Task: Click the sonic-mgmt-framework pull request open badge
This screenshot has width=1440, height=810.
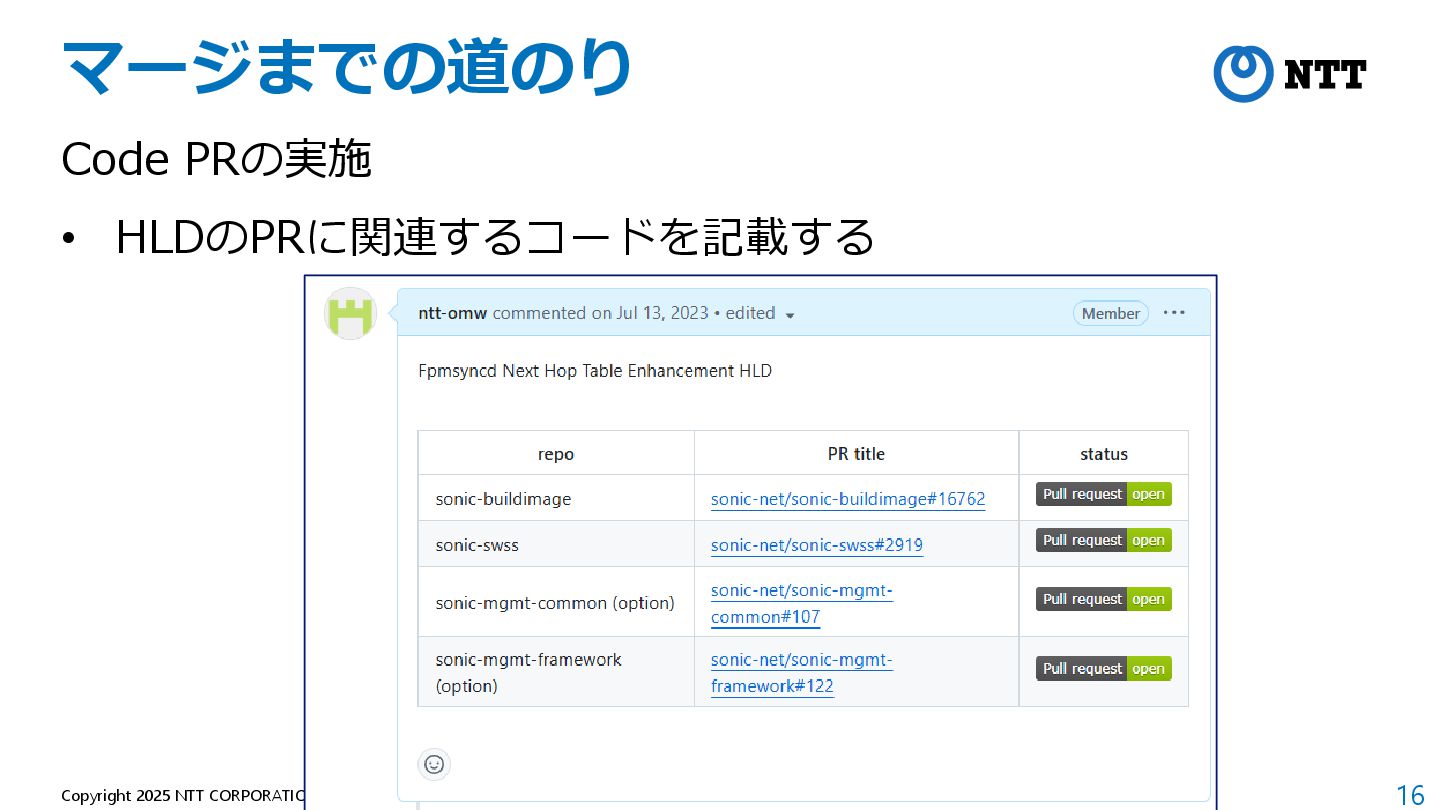Action: coord(1103,668)
